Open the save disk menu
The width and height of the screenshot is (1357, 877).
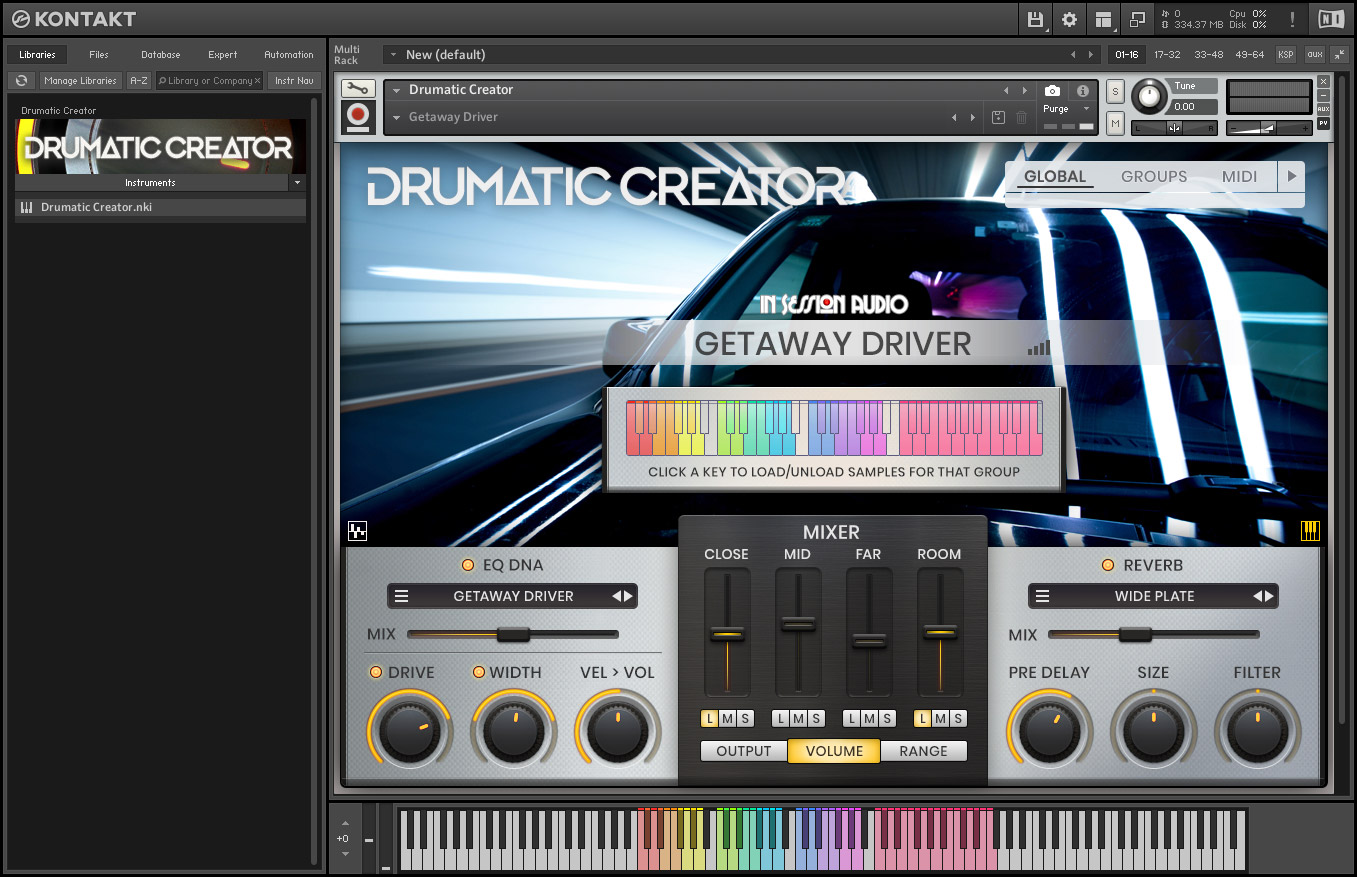tap(1035, 19)
